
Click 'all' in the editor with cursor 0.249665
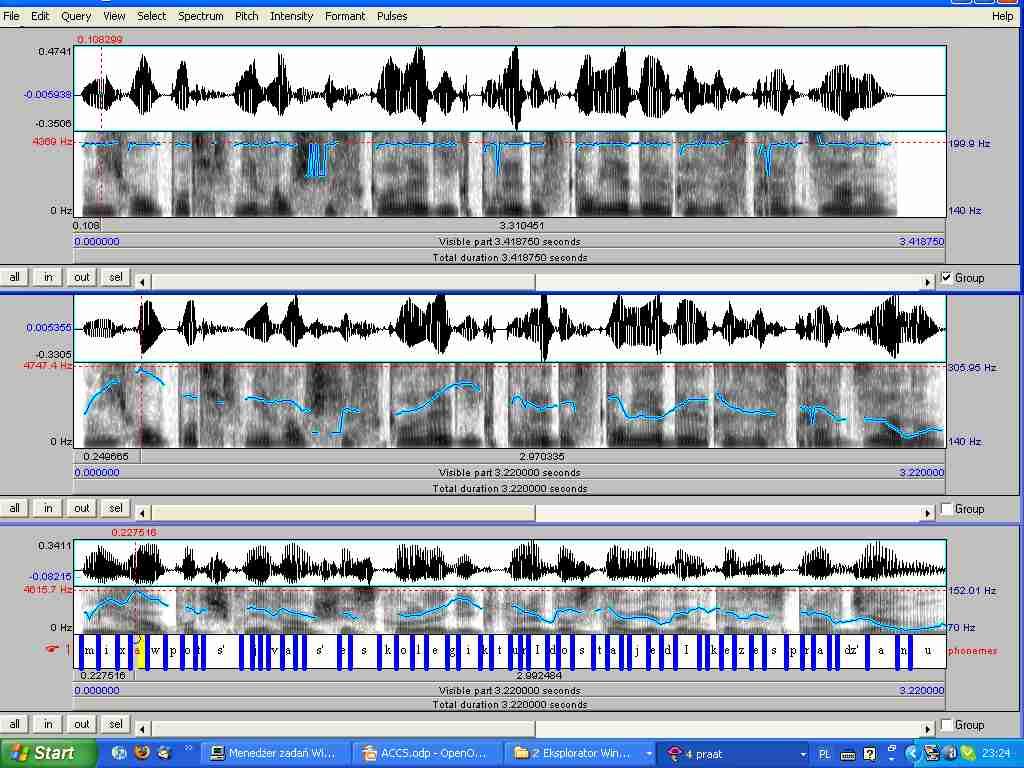[14, 508]
